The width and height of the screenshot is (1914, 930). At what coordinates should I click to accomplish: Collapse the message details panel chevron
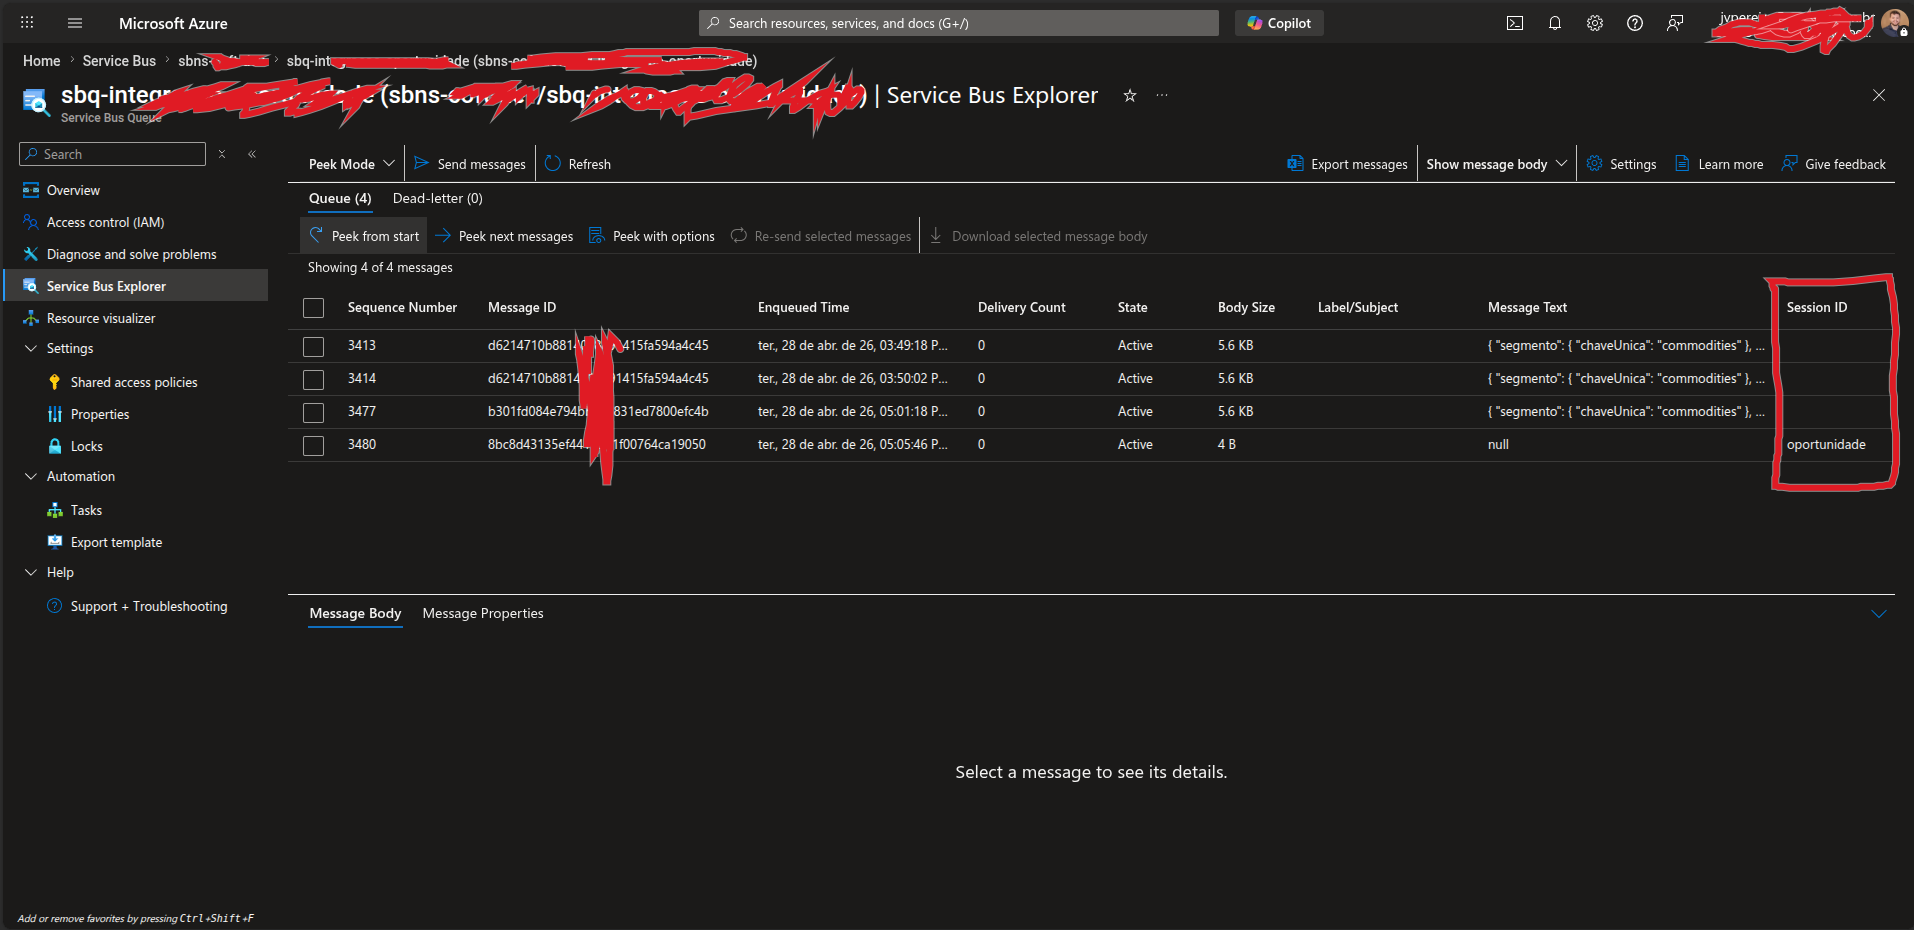coord(1879,614)
